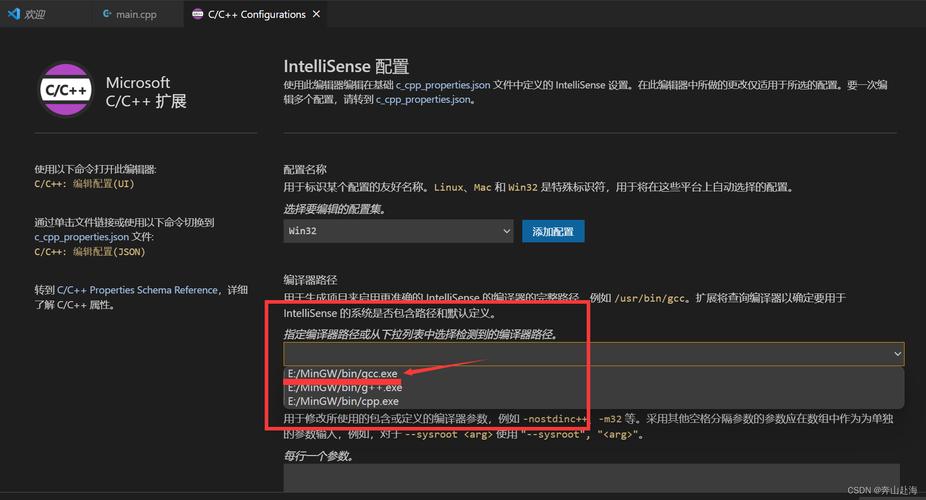Switch to the 欢迎 welcome tab
The width and height of the screenshot is (926, 500).
tap(27, 14)
